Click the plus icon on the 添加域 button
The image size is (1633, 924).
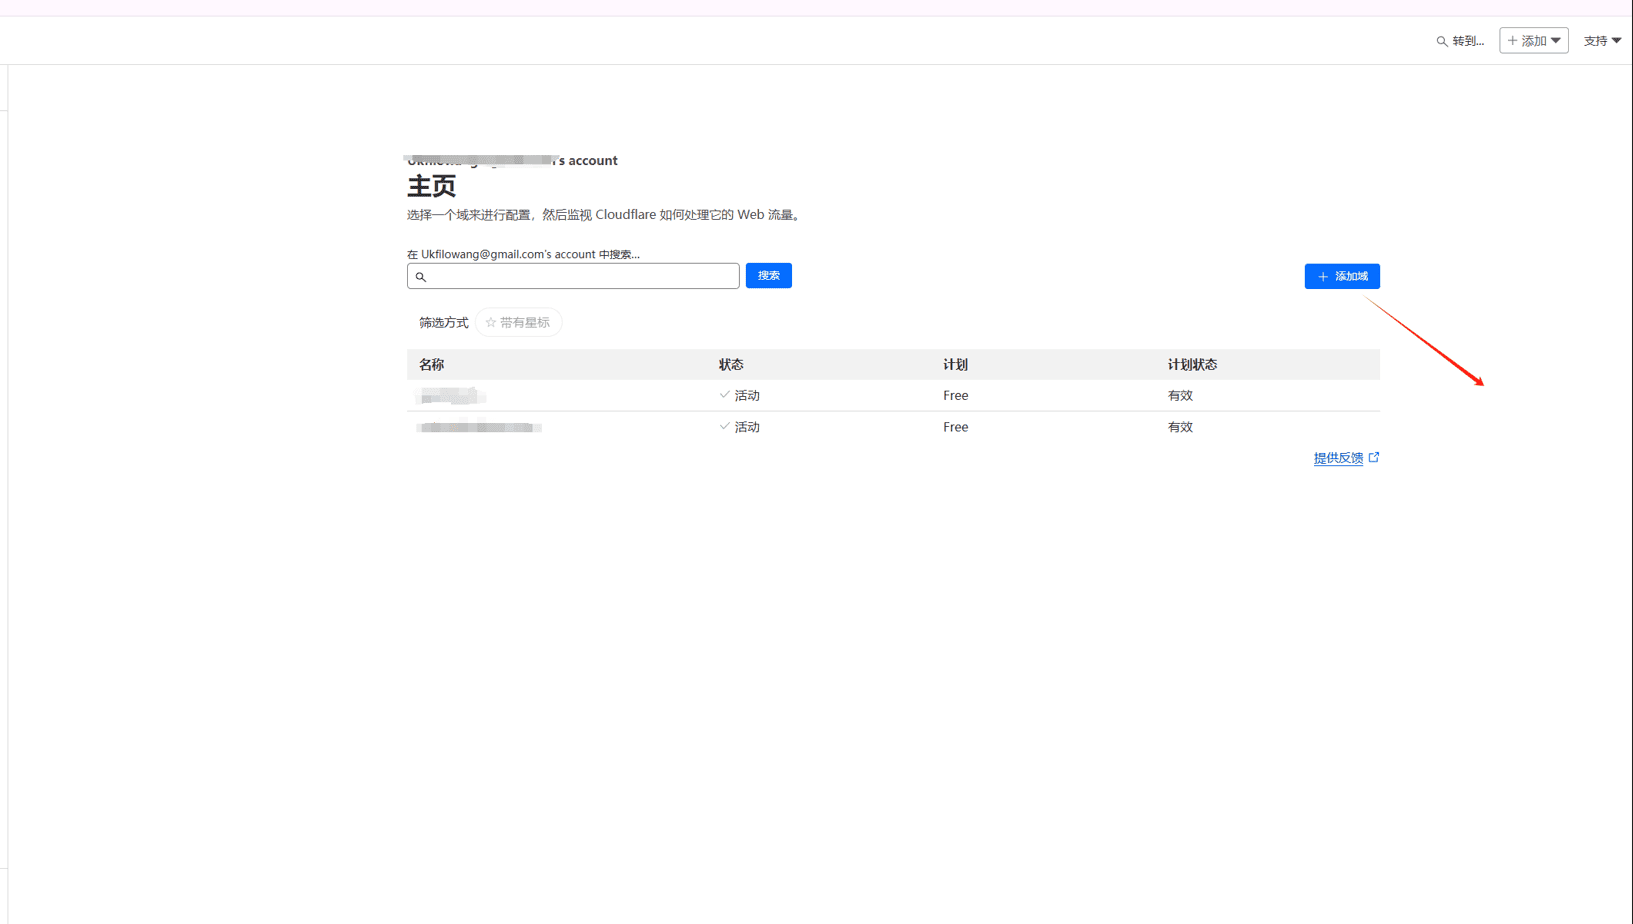point(1322,276)
